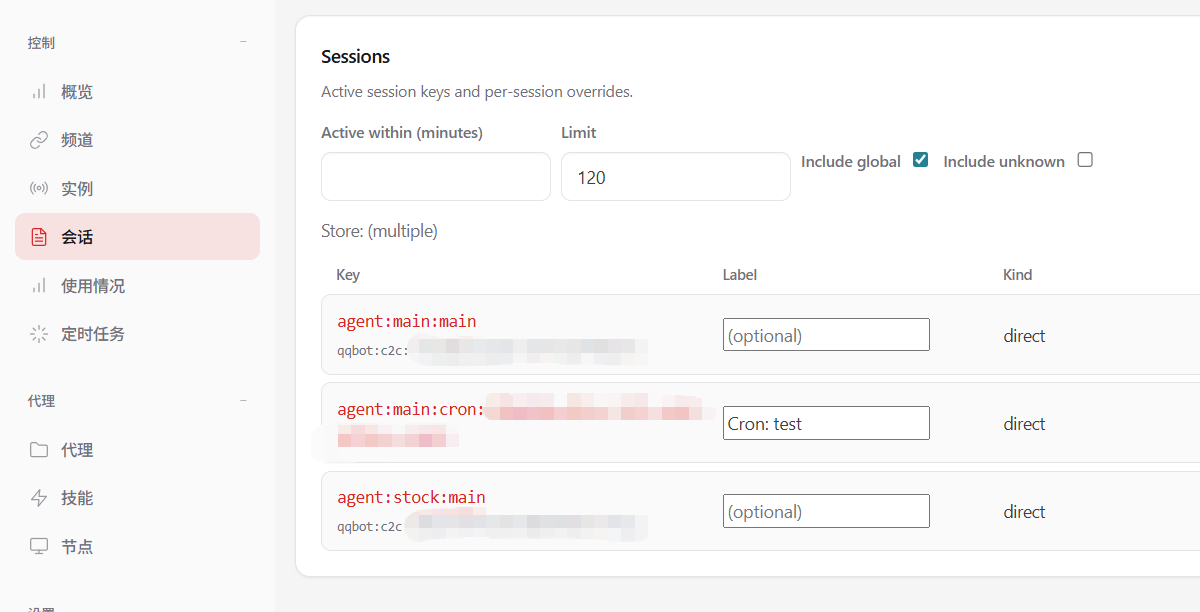This screenshot has width=1200, height=612.
Task: Click the 会话 document icon
Action: (39, 237)
